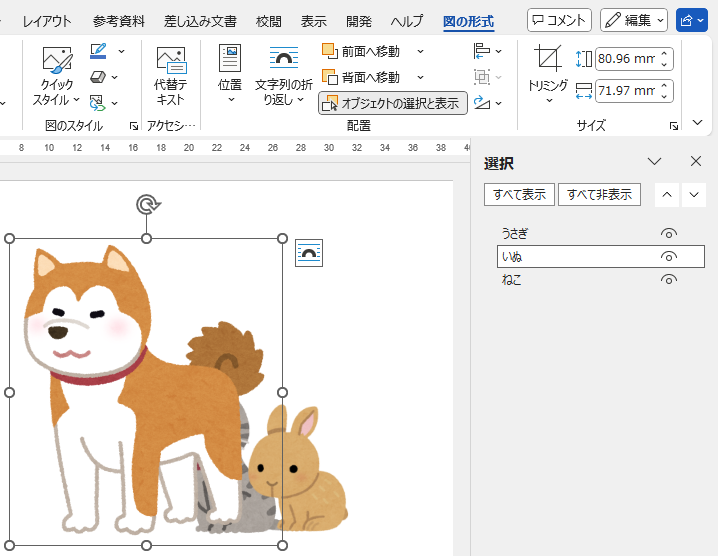Click the トリミング (Crop) tool icon

(547, 60)
